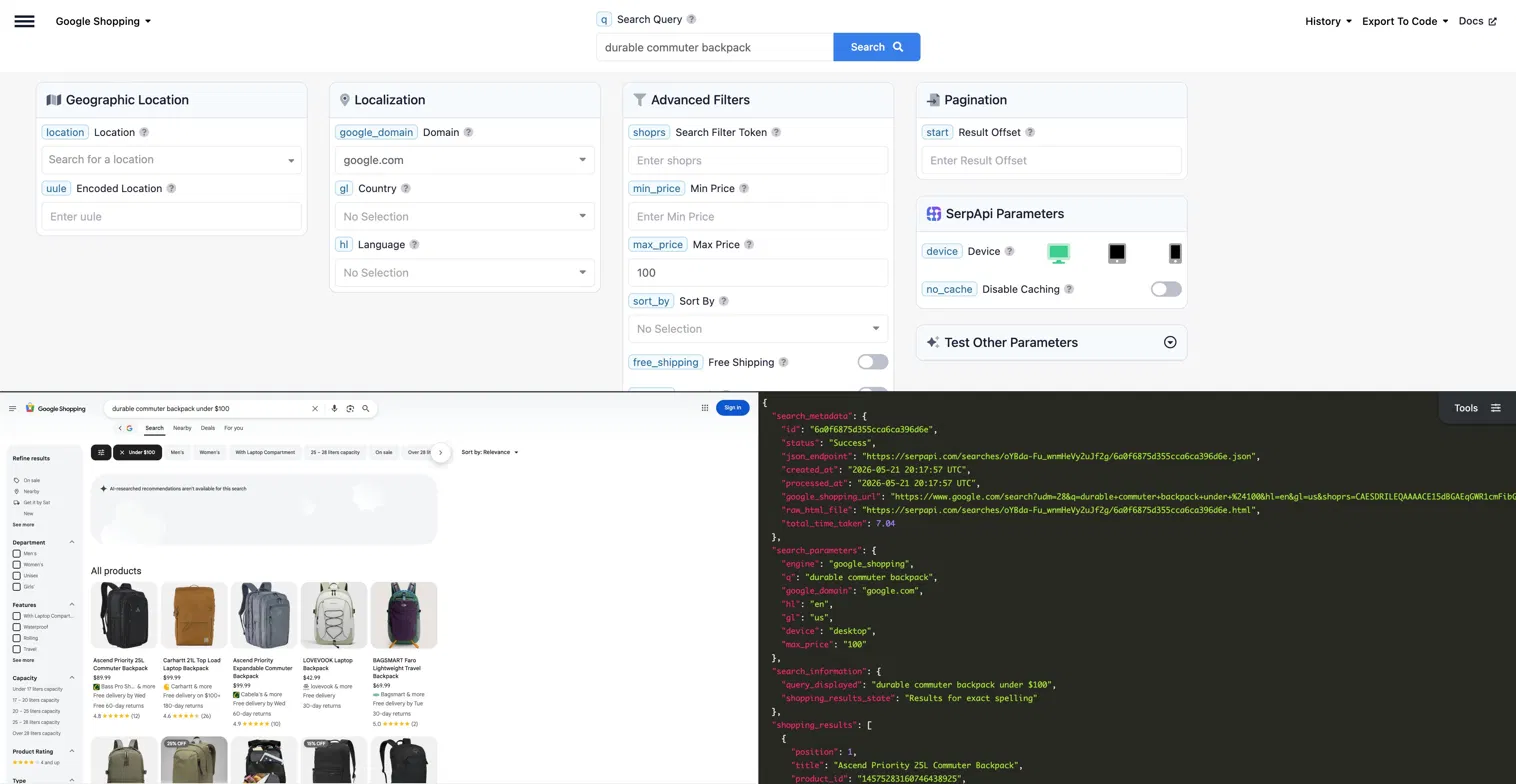Check the Waterproof feature checkbox

(x=17, y=627)
